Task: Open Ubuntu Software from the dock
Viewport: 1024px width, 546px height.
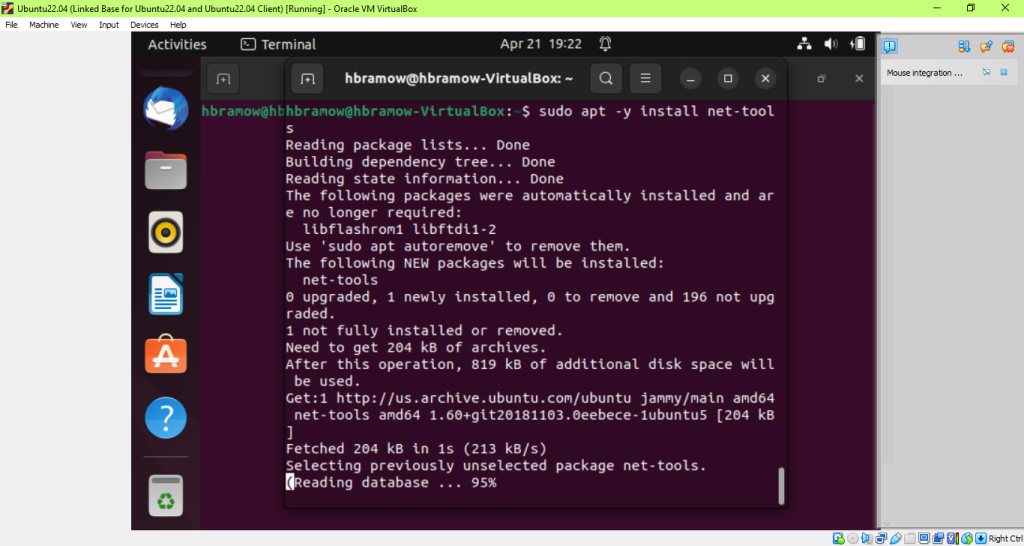Action: (x=166, y=356)
